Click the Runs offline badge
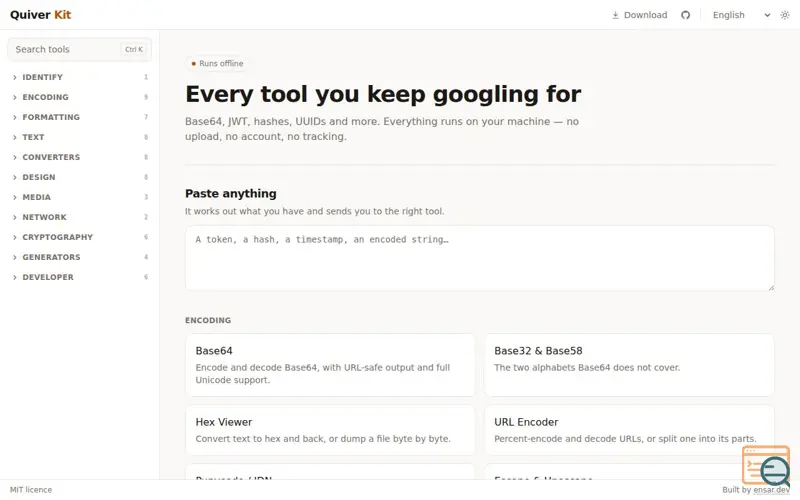Viewport: 800px width, 500px height. coord(217,63)
